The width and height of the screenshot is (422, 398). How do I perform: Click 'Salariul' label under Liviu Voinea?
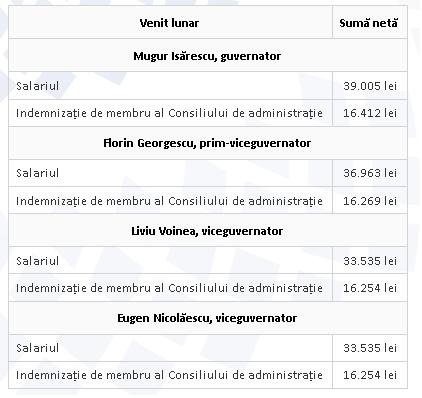click(x=38, y=261)
